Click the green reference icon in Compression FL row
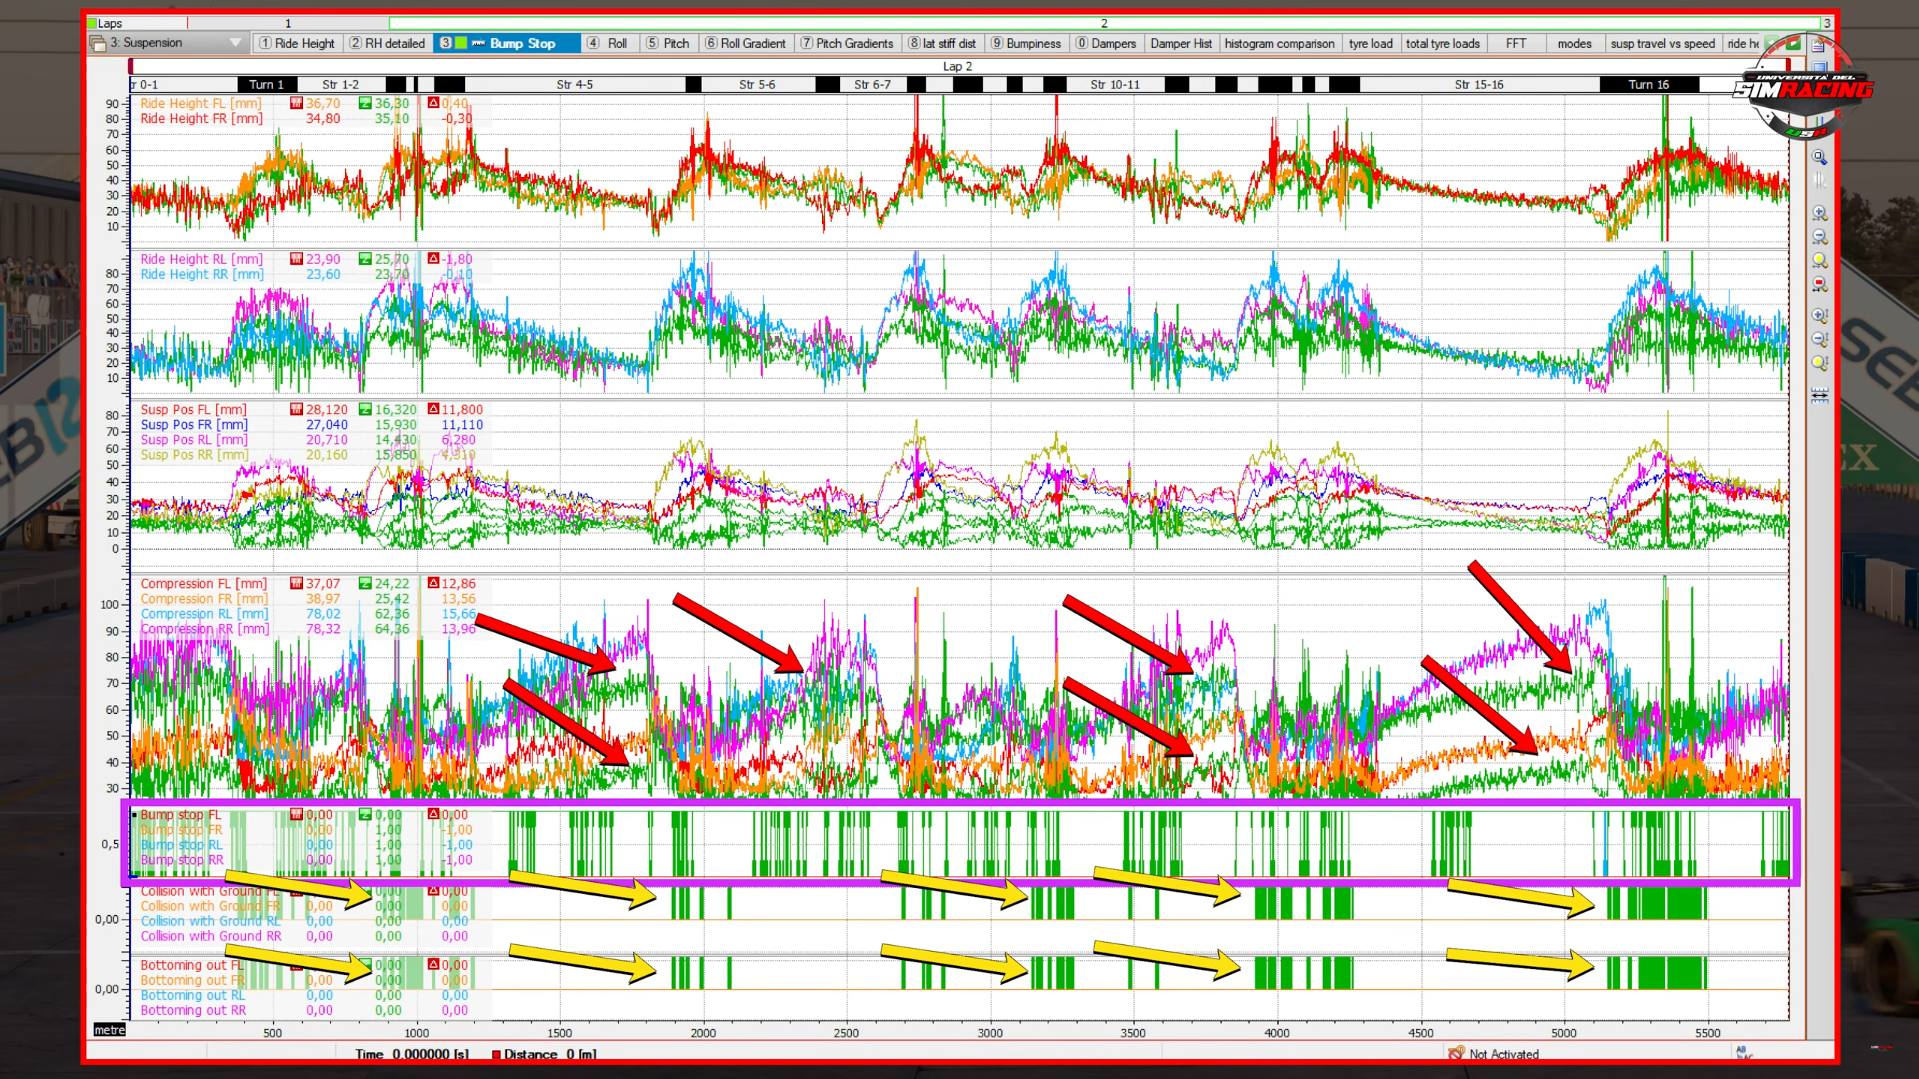 [365, 583]
